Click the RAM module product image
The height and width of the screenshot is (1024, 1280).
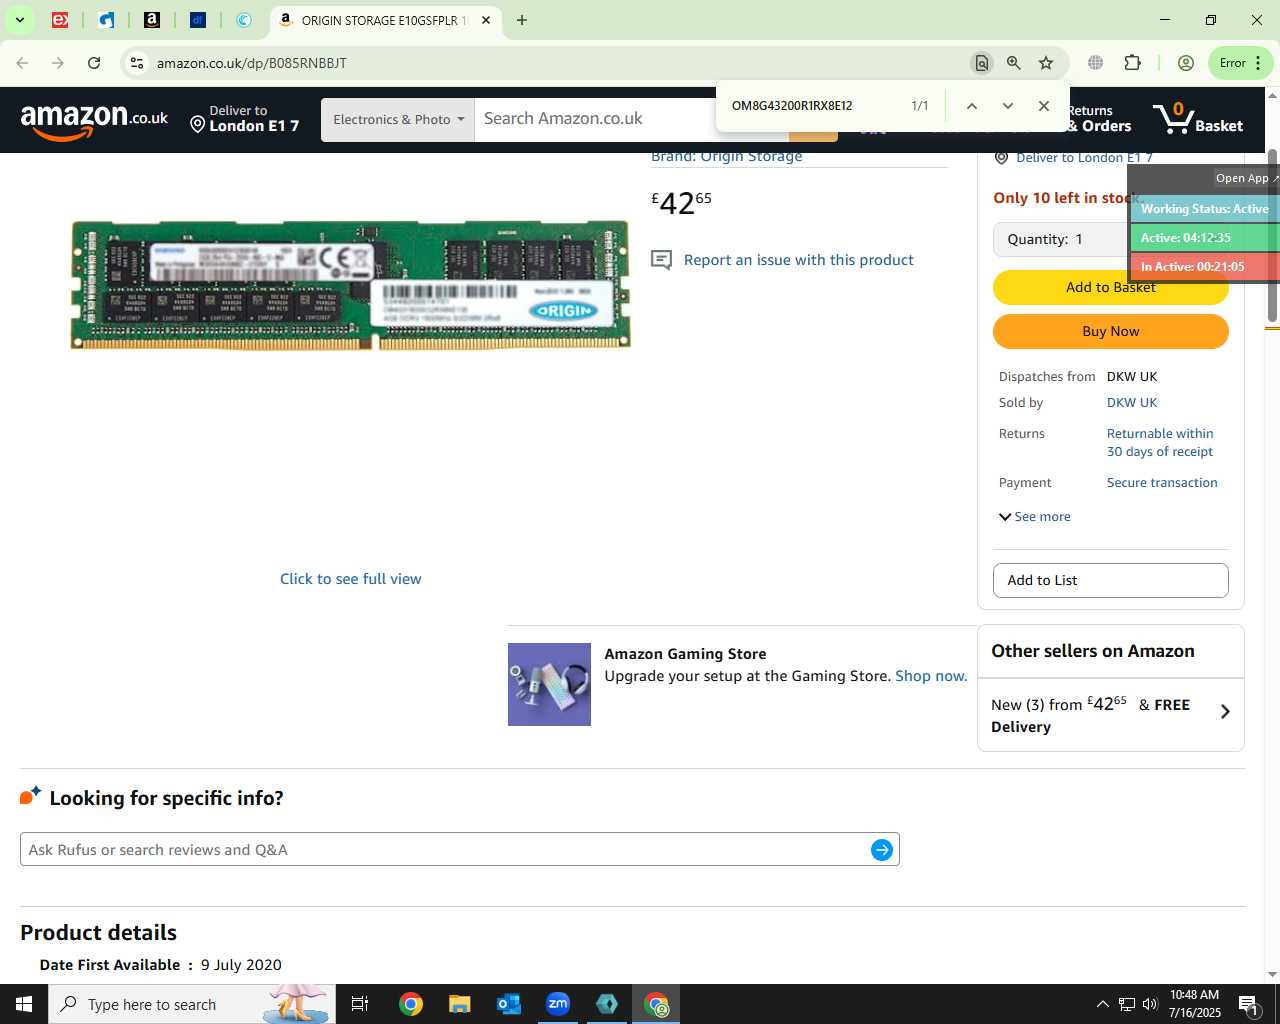click(350, 285)
